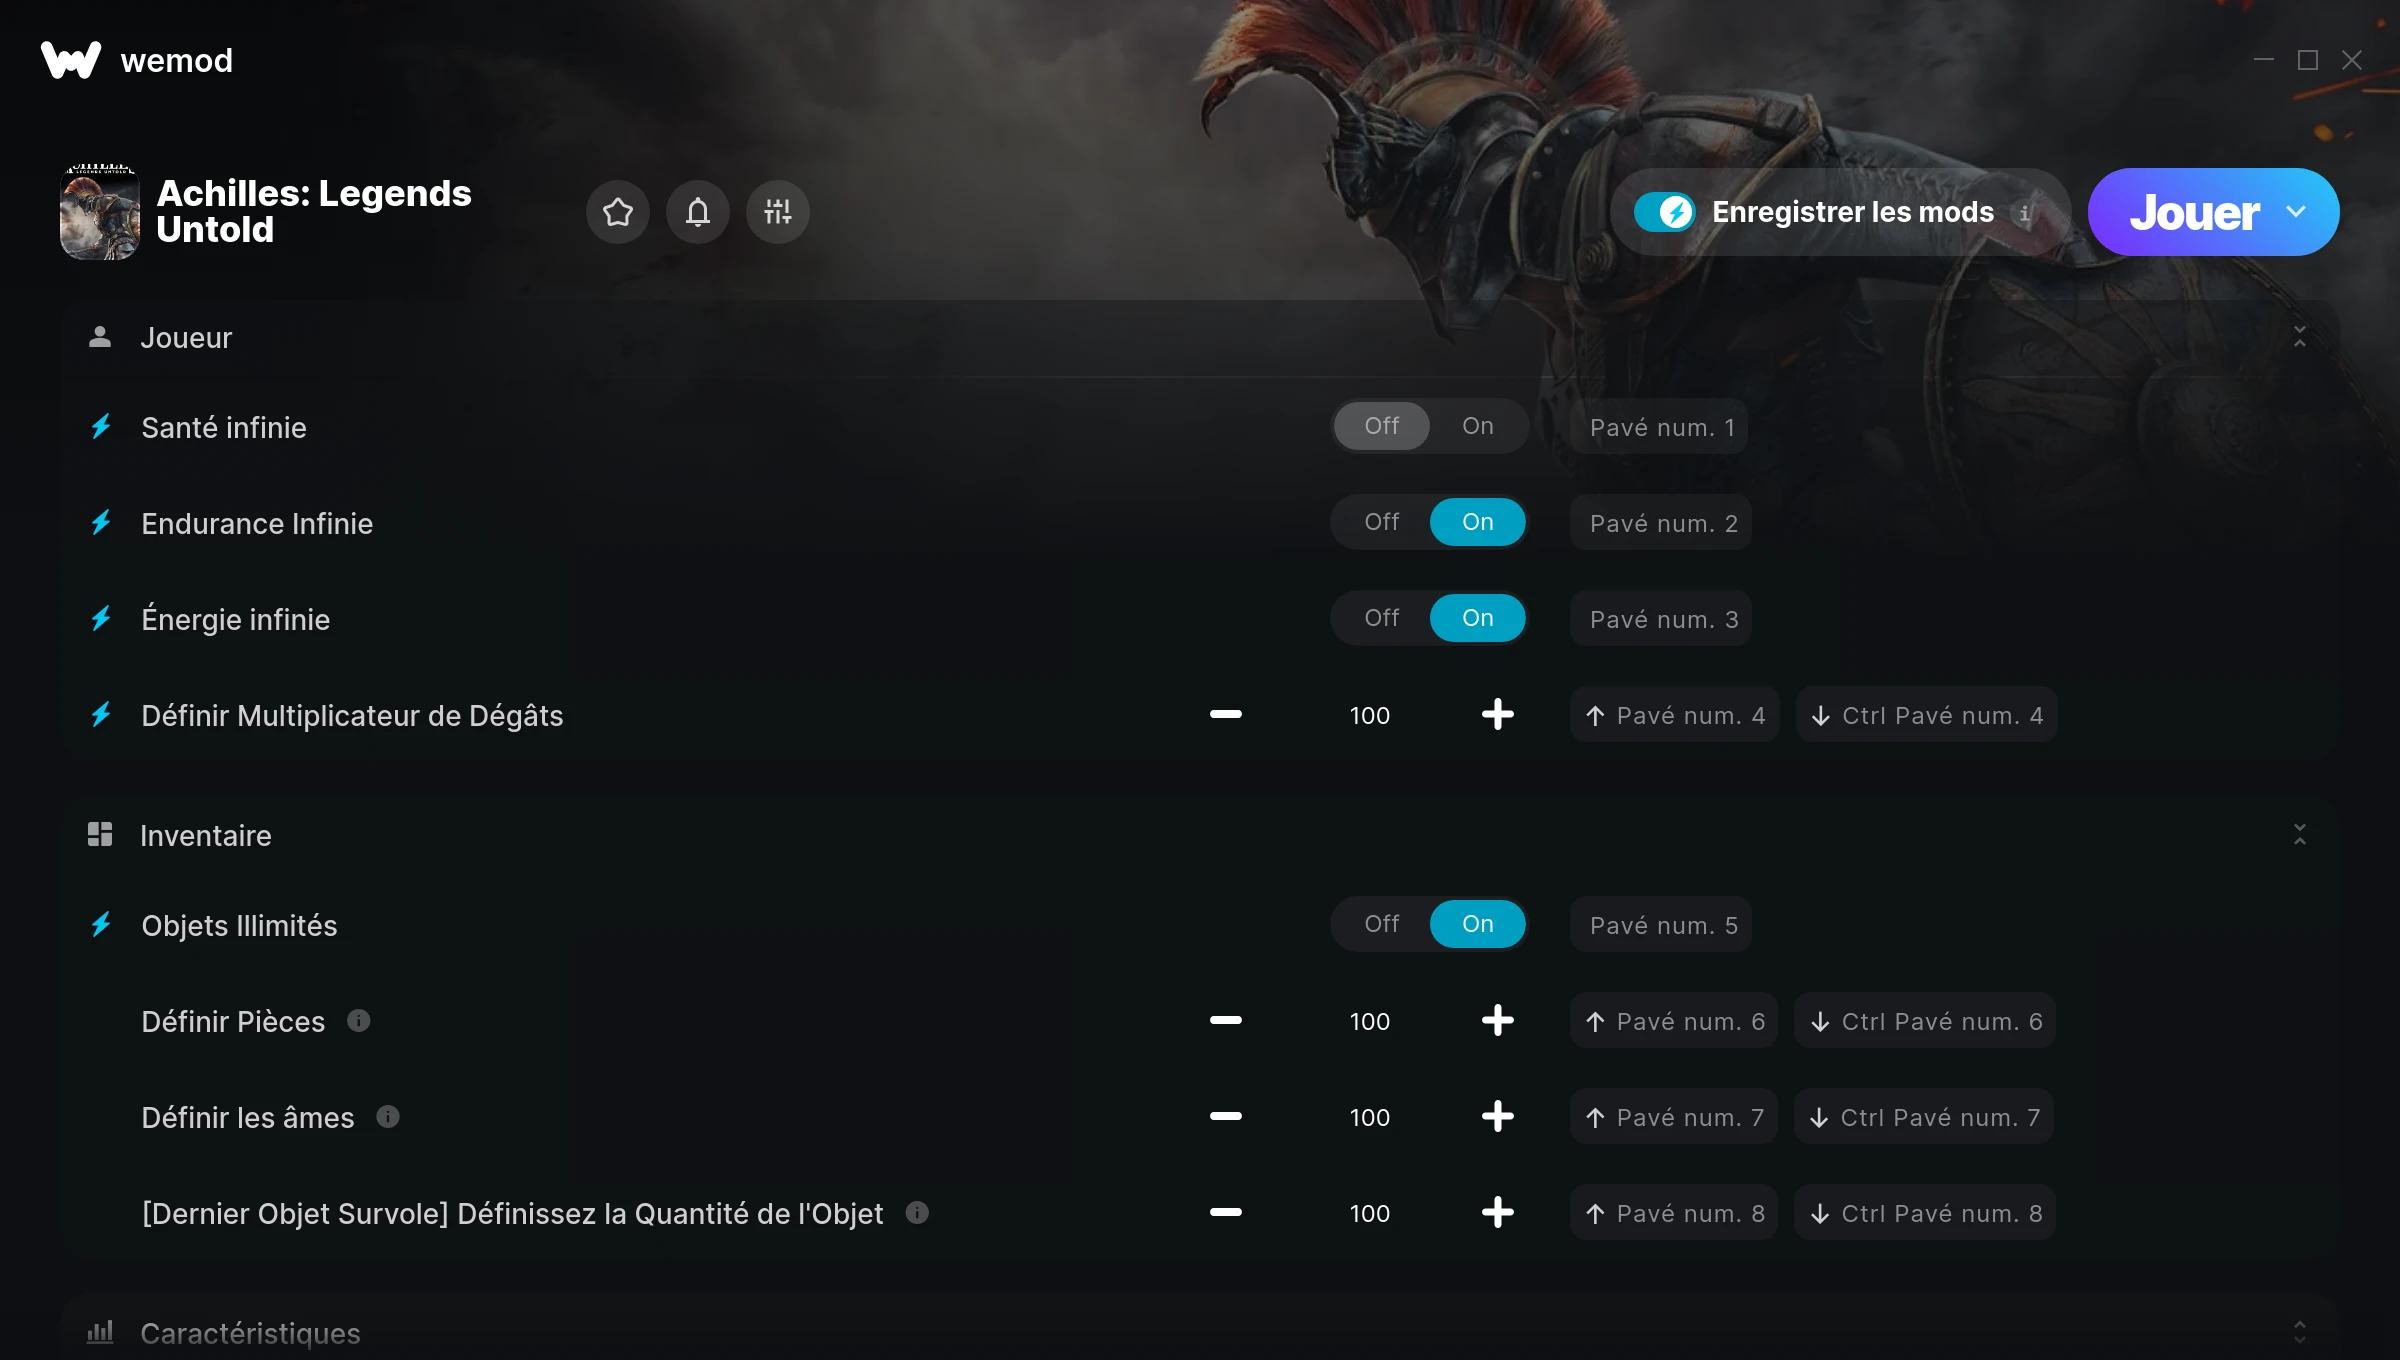Show info for Définir les âmes
Image resolution: width=2400 pixels, height=1360 pixels.
[388, 1116]
